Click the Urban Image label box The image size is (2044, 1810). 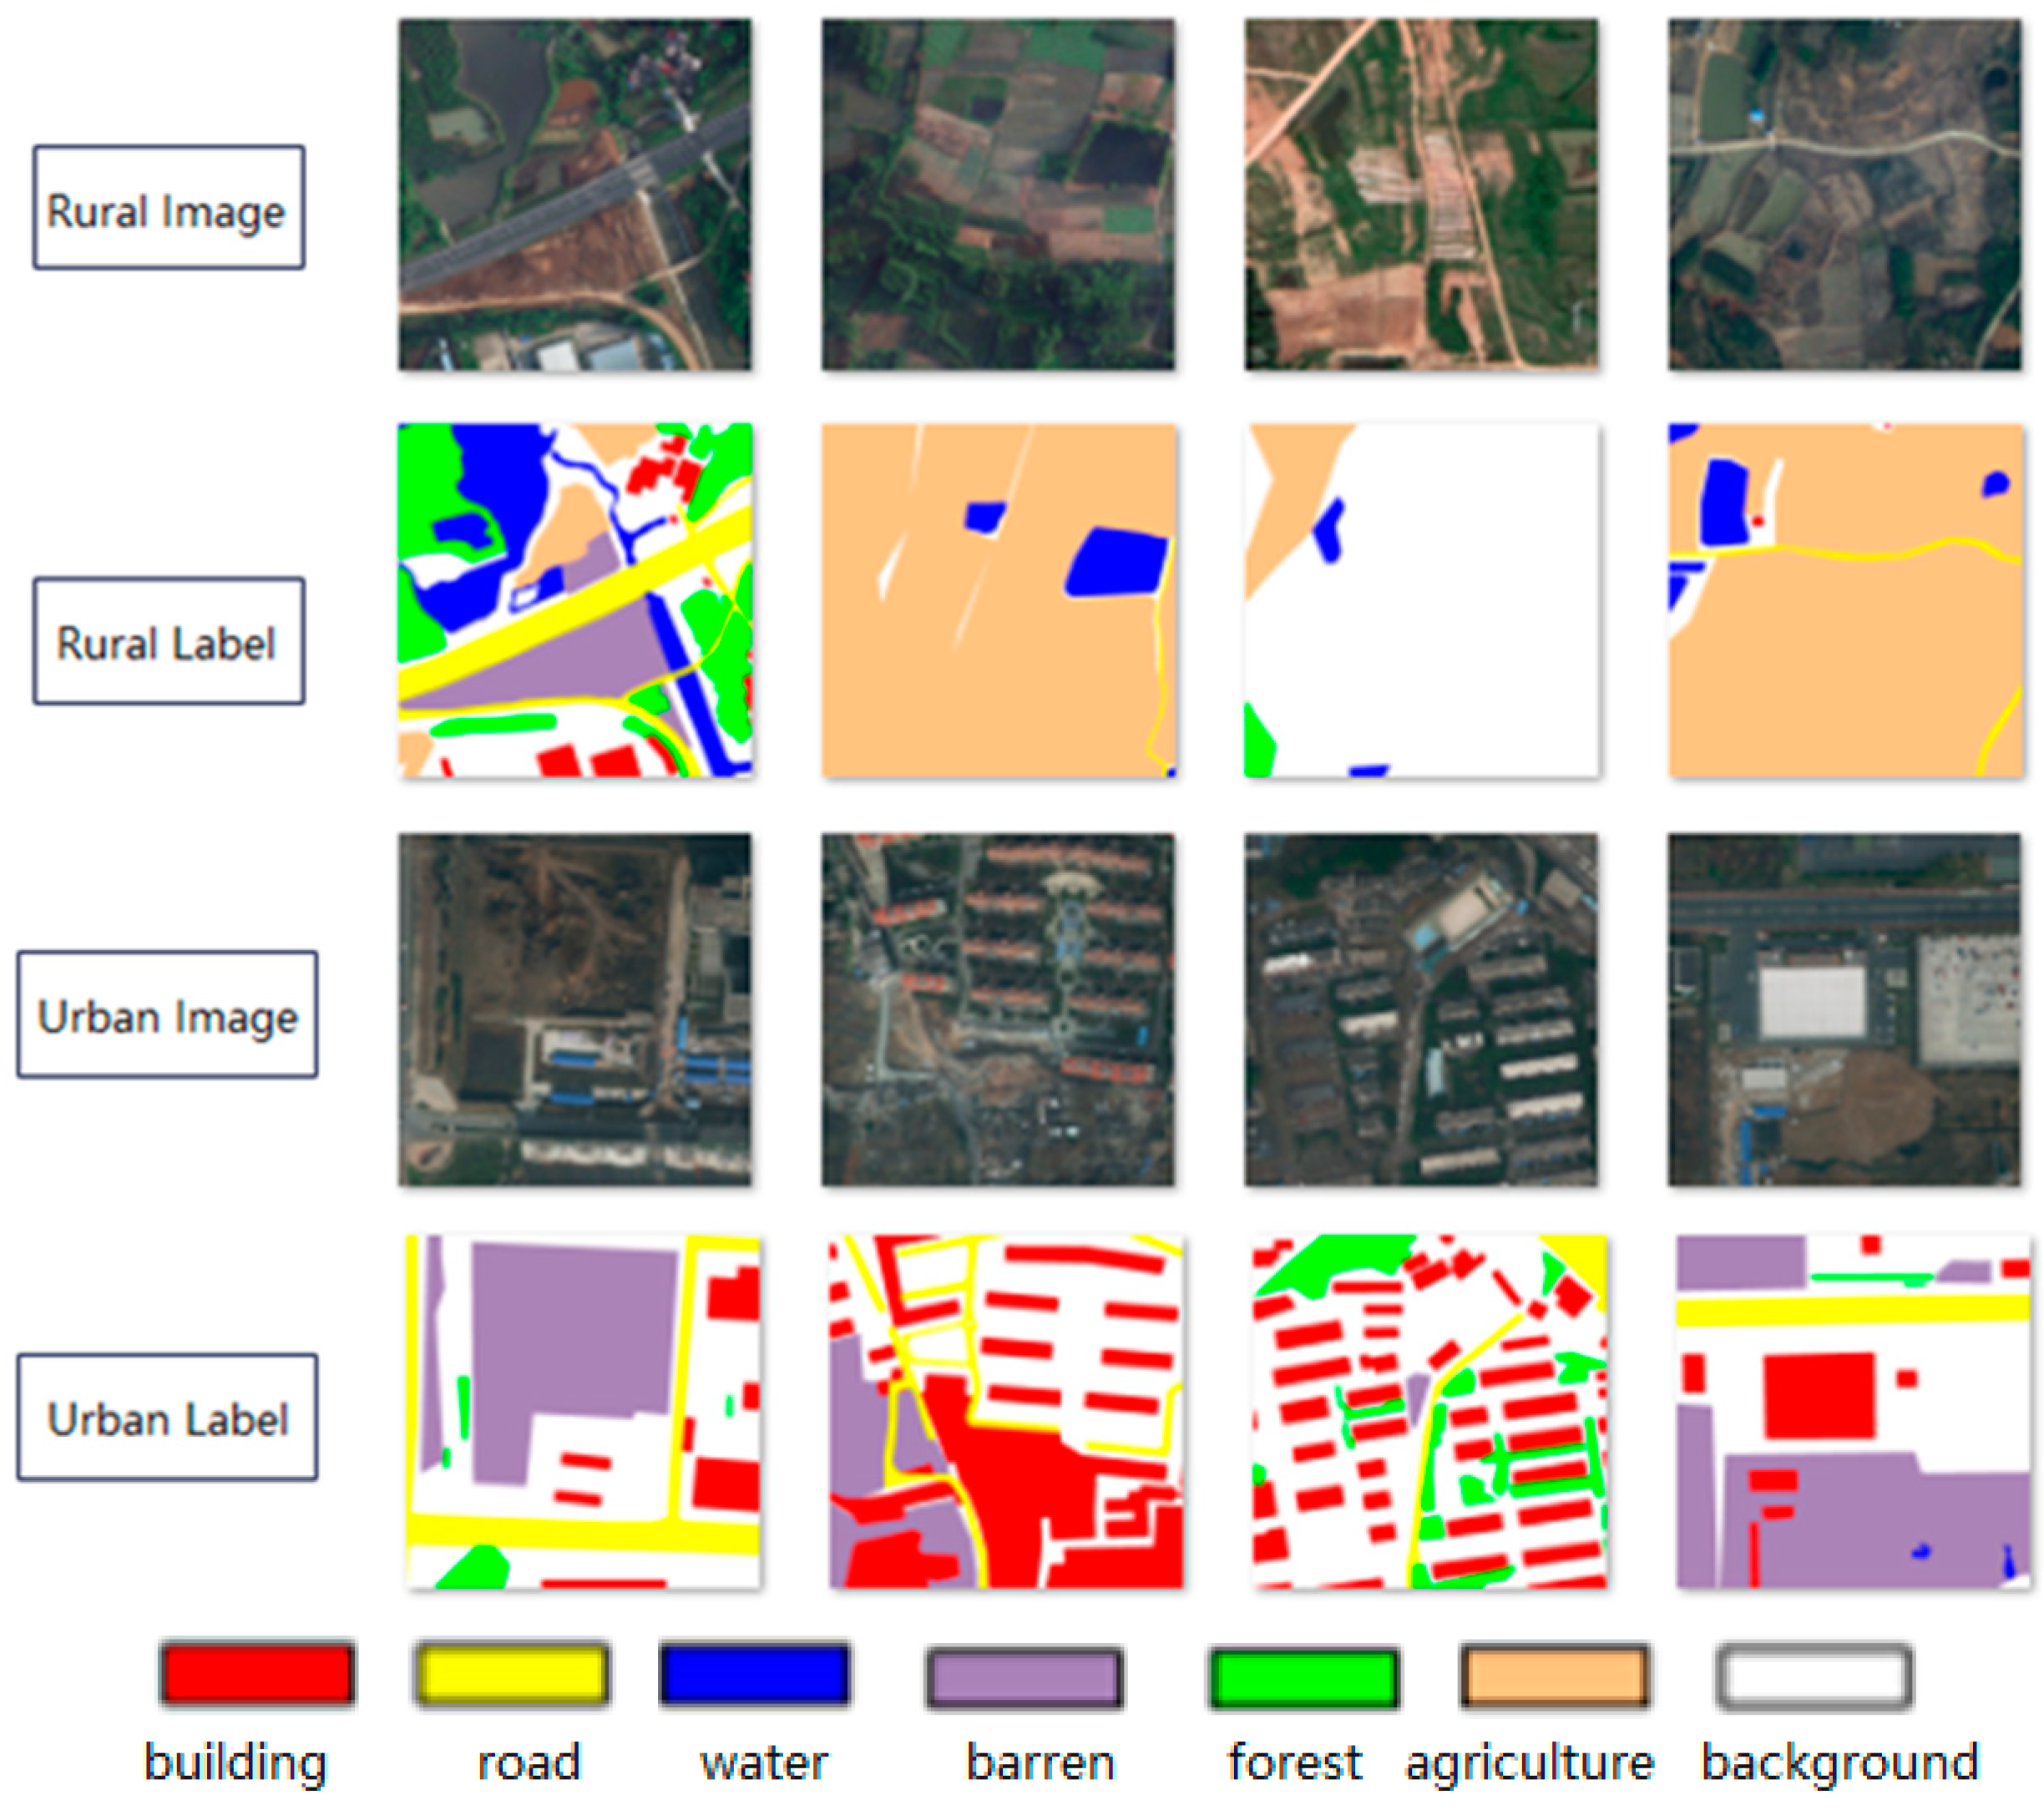(167, 1014)
